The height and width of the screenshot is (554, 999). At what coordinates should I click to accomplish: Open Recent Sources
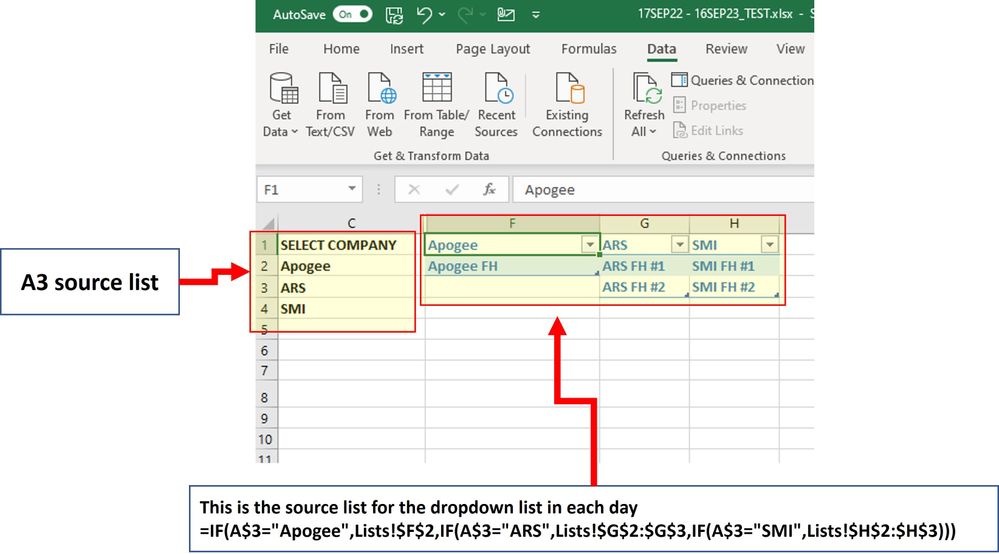pos(496,105)
